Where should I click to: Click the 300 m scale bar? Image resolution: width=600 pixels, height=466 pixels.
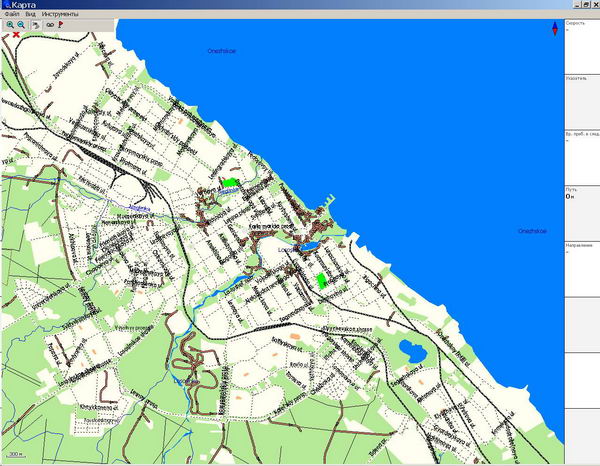click(17, 455)
